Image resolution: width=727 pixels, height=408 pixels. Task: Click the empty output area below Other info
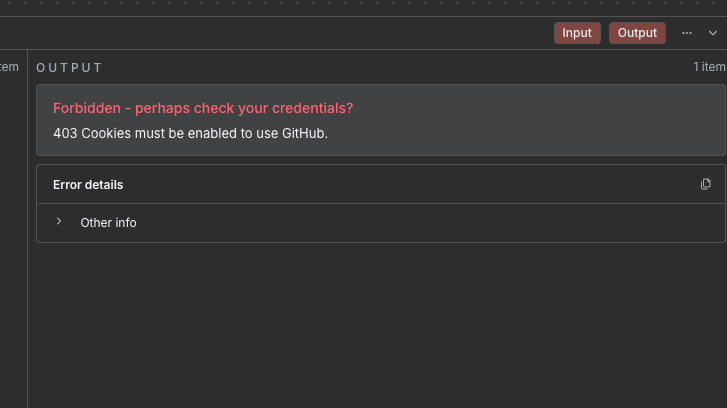point(380,320)
